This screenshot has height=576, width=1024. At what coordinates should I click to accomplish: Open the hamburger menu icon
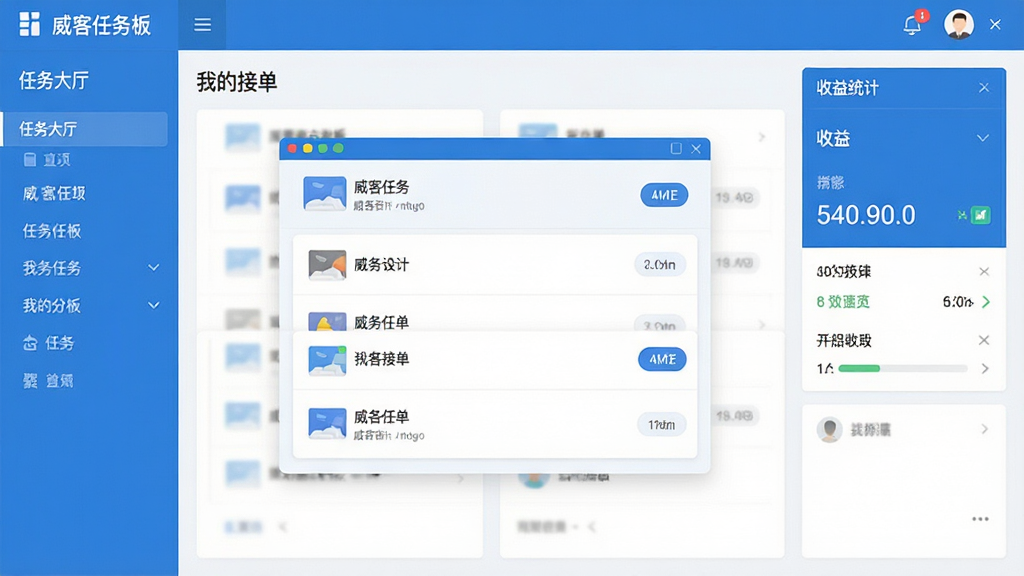[x=202, y=25]
